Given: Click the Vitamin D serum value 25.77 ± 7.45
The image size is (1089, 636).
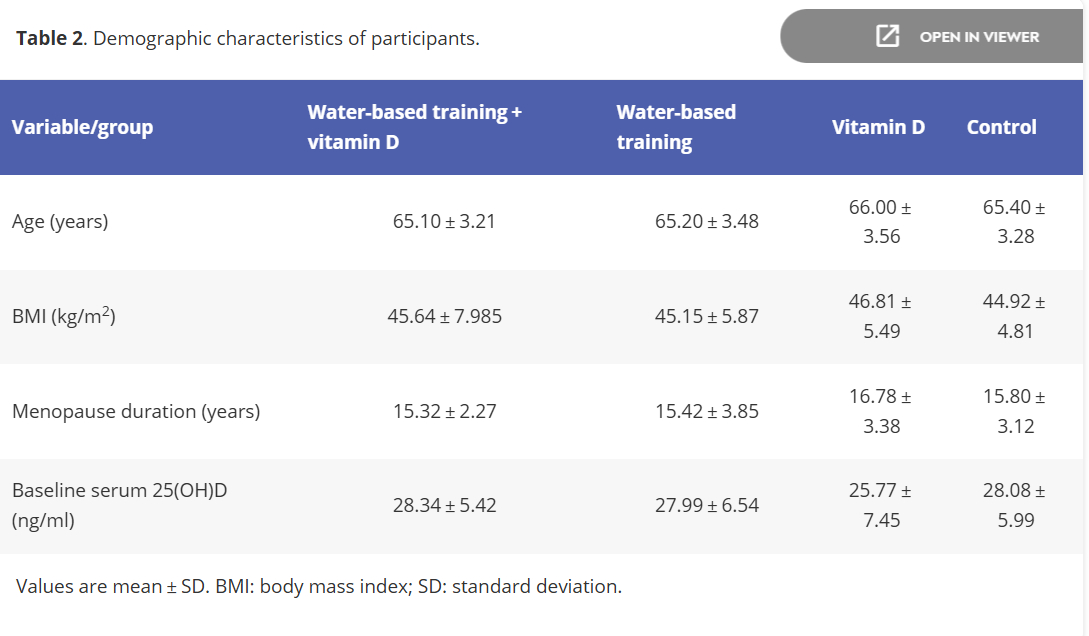Looking at the screenshot, I should pyautogui.click(x=880, y=506).
